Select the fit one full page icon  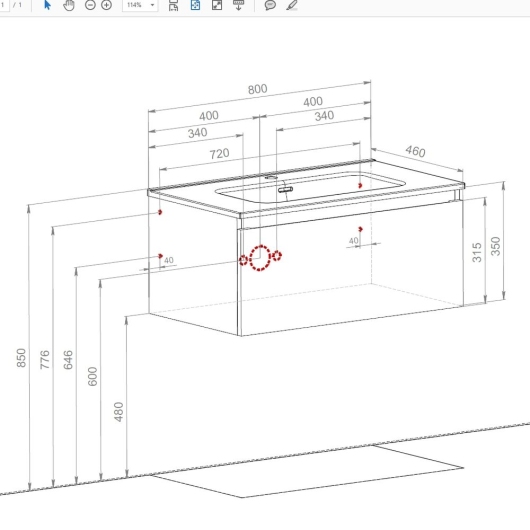195,5
